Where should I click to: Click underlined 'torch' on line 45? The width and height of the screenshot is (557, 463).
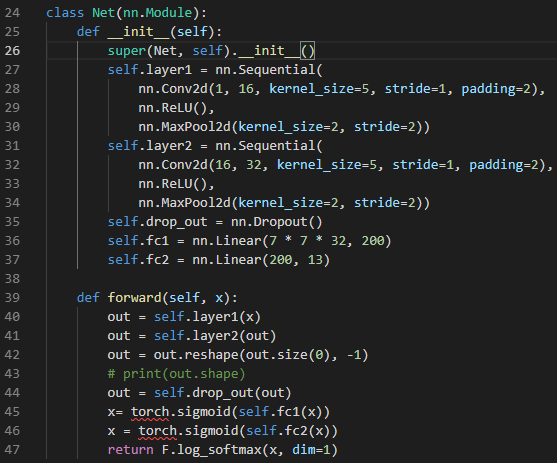tap(150, 412)
